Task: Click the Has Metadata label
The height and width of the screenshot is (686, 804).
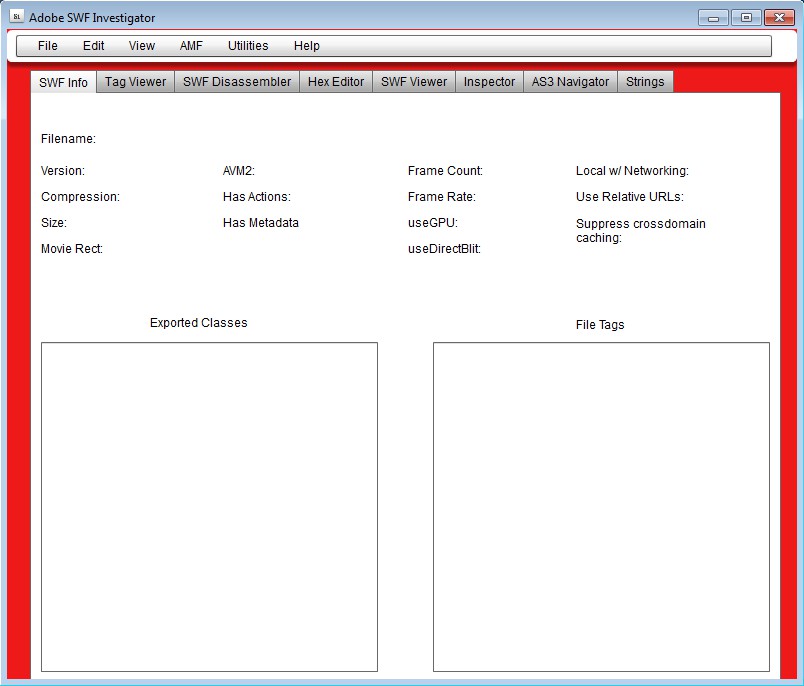Action: click(x=261, y=223)
